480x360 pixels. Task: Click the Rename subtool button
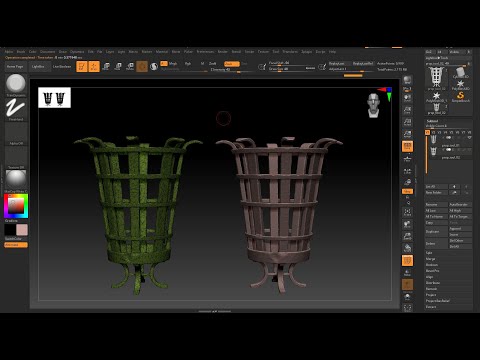point(436,204)
